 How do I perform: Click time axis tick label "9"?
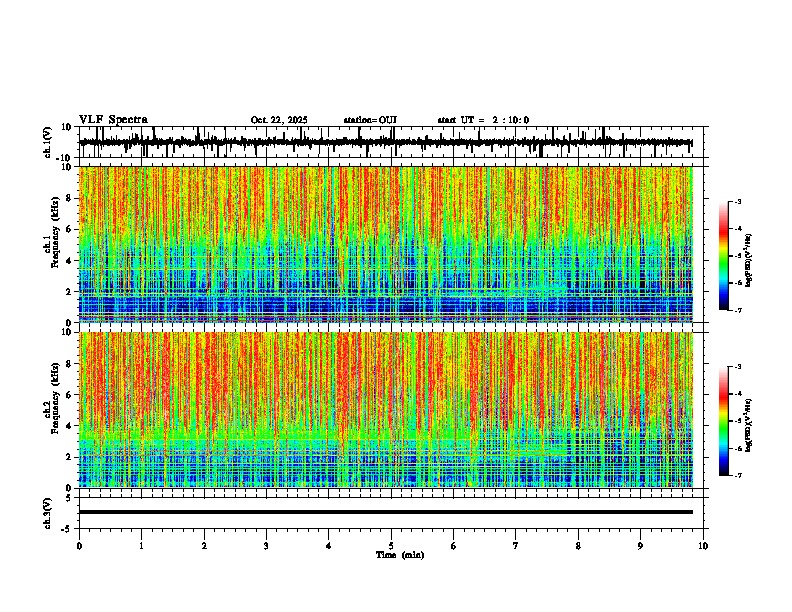point(640,546)
